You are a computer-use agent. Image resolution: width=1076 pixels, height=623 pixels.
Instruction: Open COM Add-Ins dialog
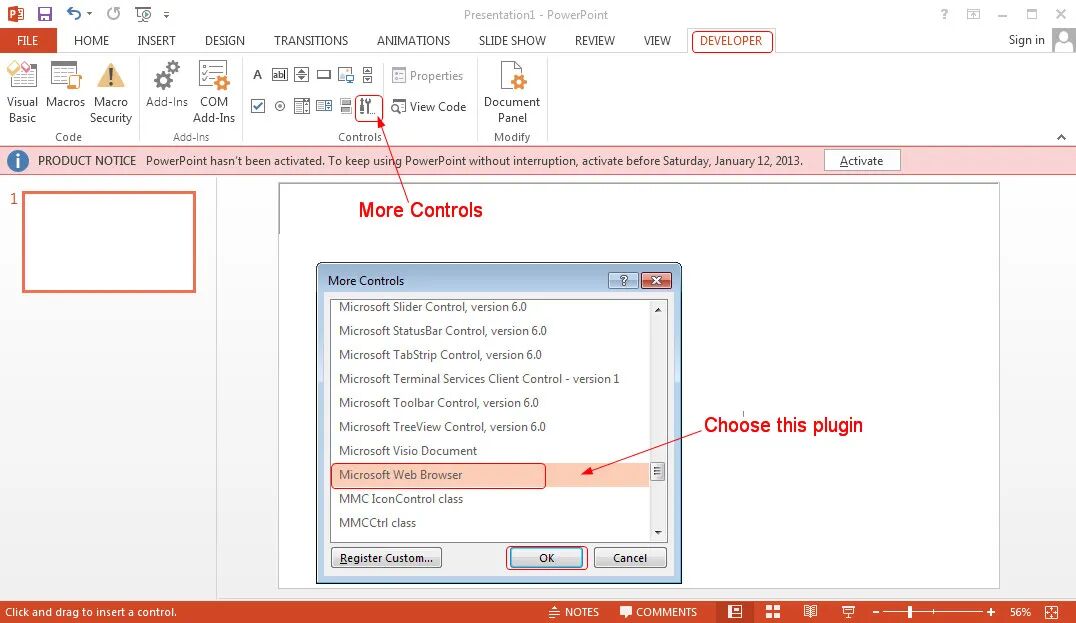point(213,92)
